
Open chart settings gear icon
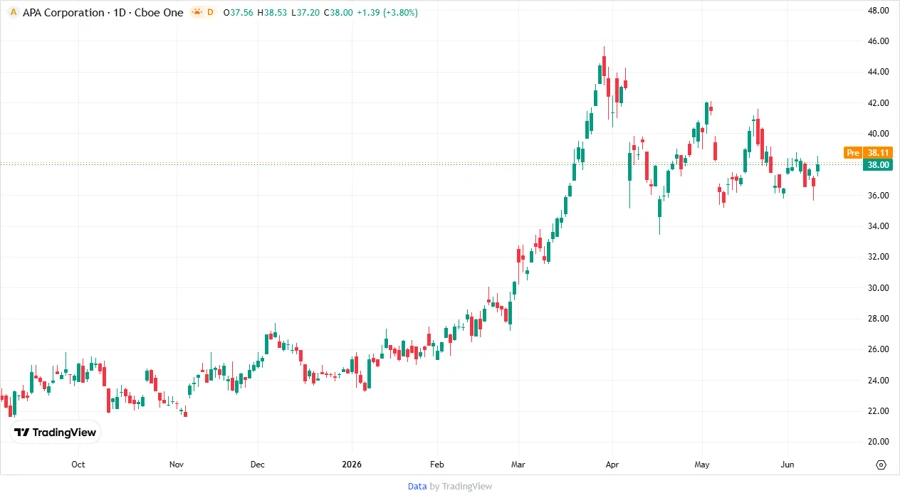click(x=881, y=465)
